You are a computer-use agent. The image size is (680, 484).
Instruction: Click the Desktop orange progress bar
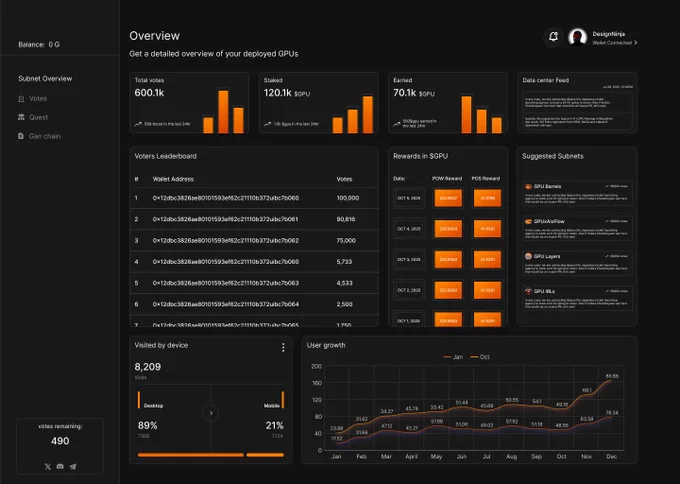coord(190,455)
